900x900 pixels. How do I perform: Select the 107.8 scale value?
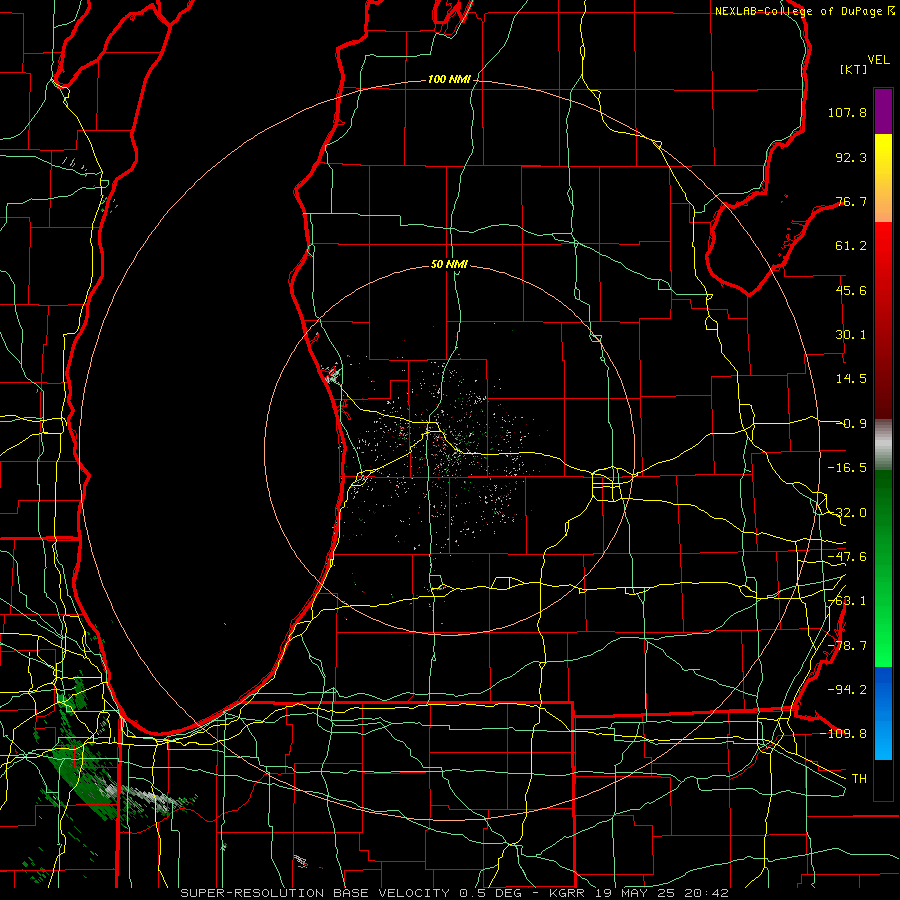click(847, 112)
